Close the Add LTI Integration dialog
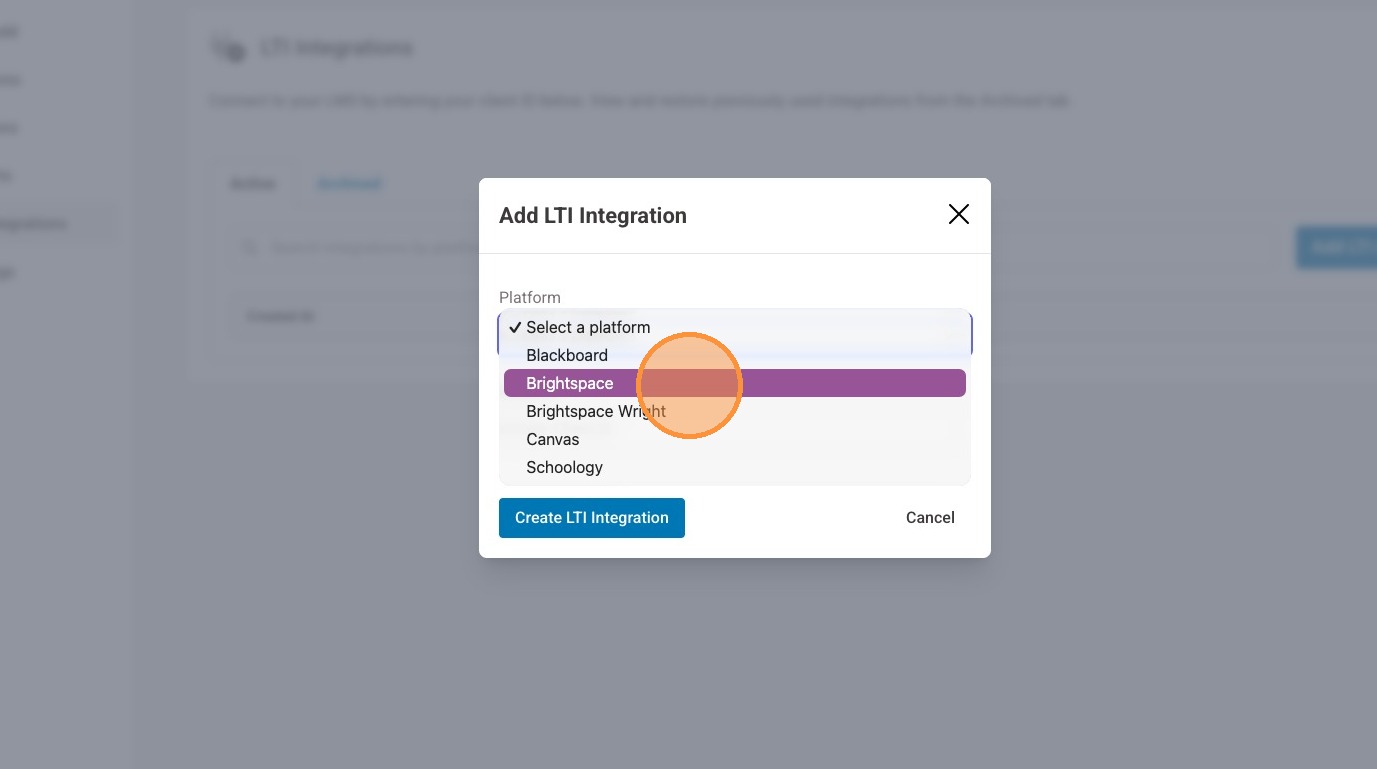 pos(958,214)
